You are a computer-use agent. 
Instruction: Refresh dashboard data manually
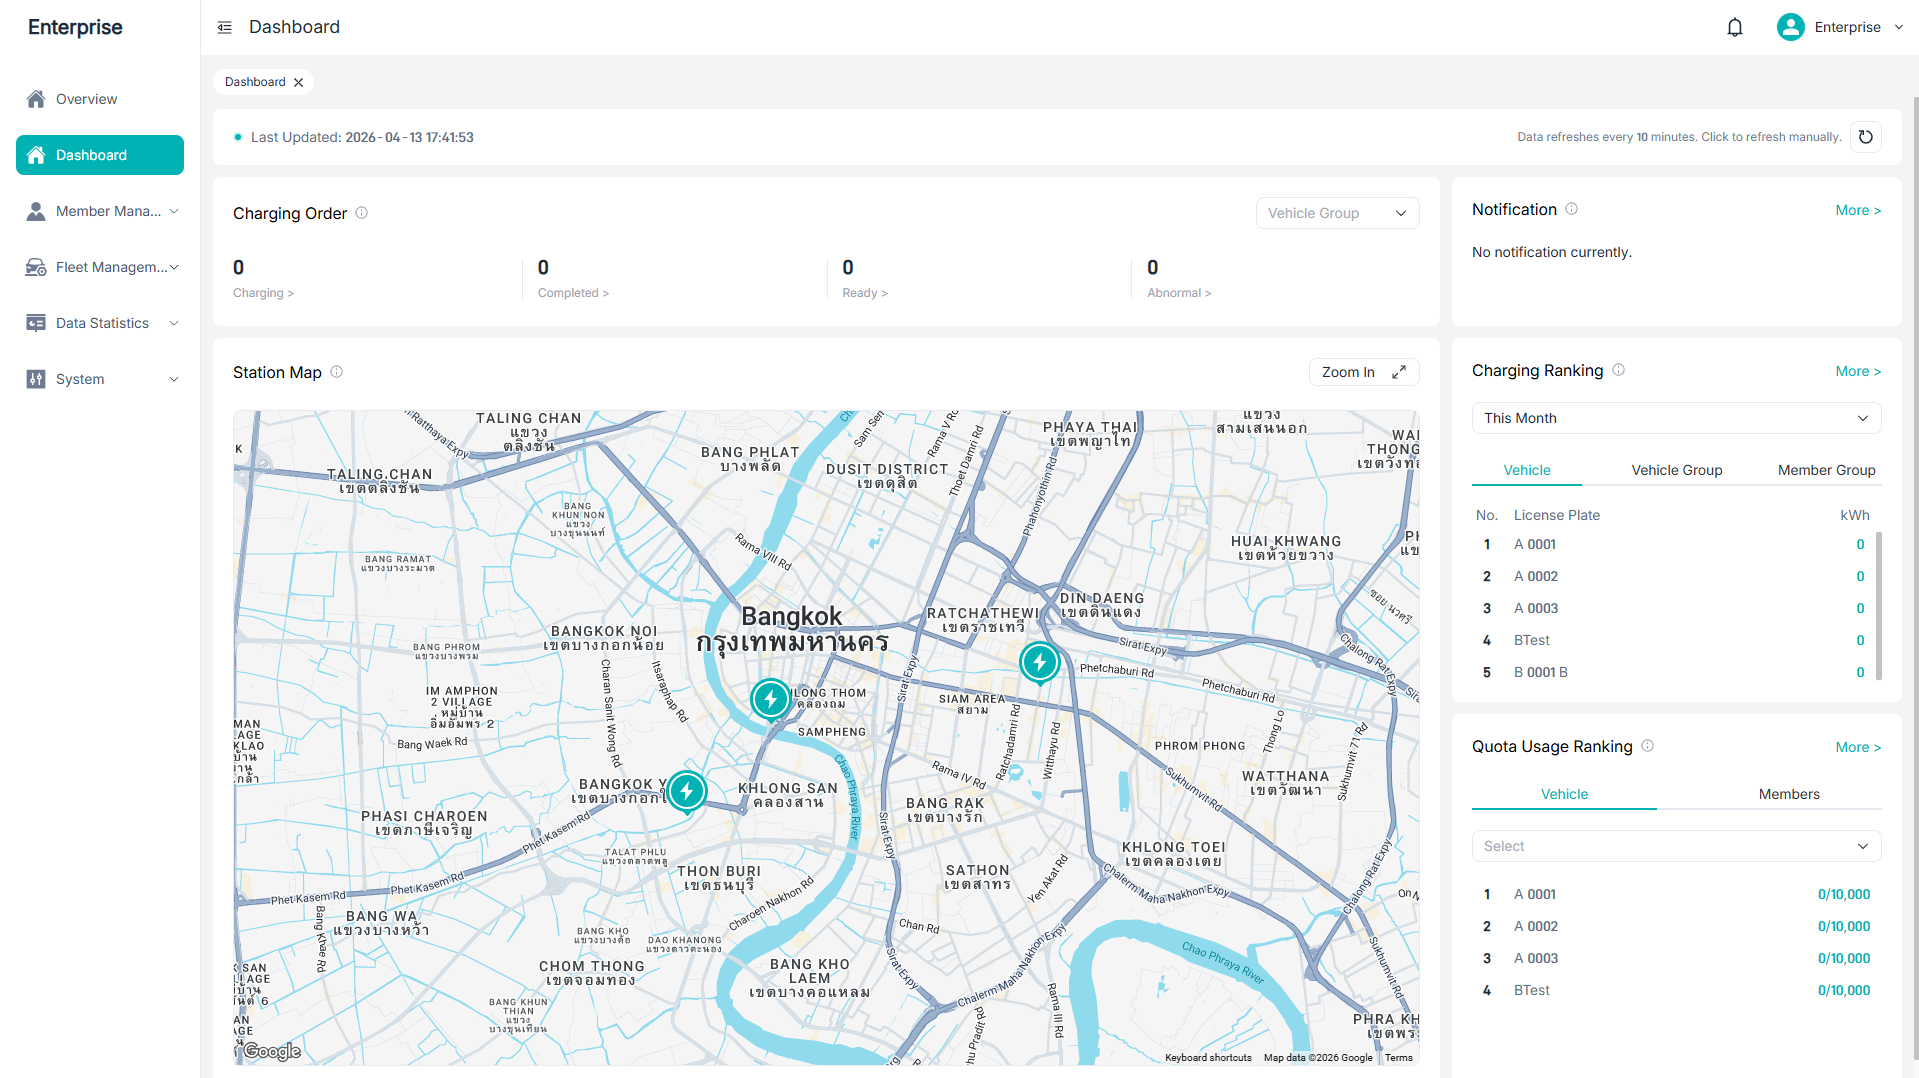tap(1866, 137)
